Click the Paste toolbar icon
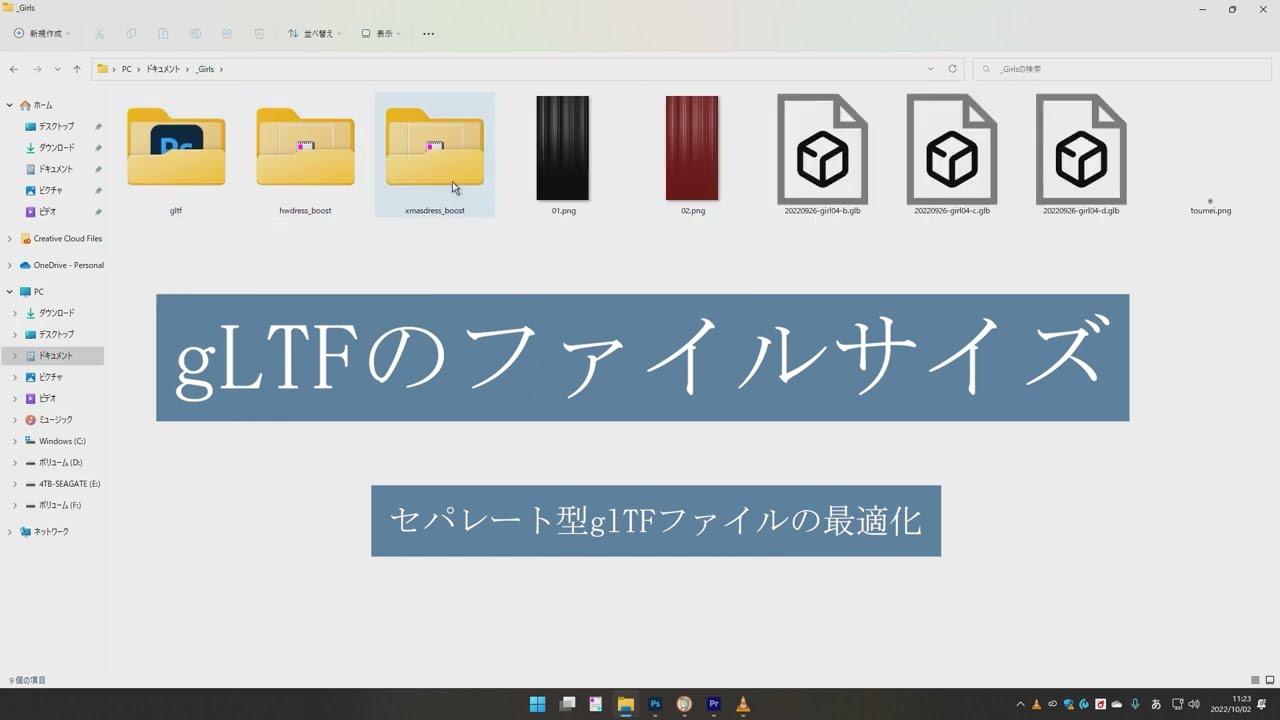The height and width of the screenshot is (720, 1280). click(x=163, y=34)
